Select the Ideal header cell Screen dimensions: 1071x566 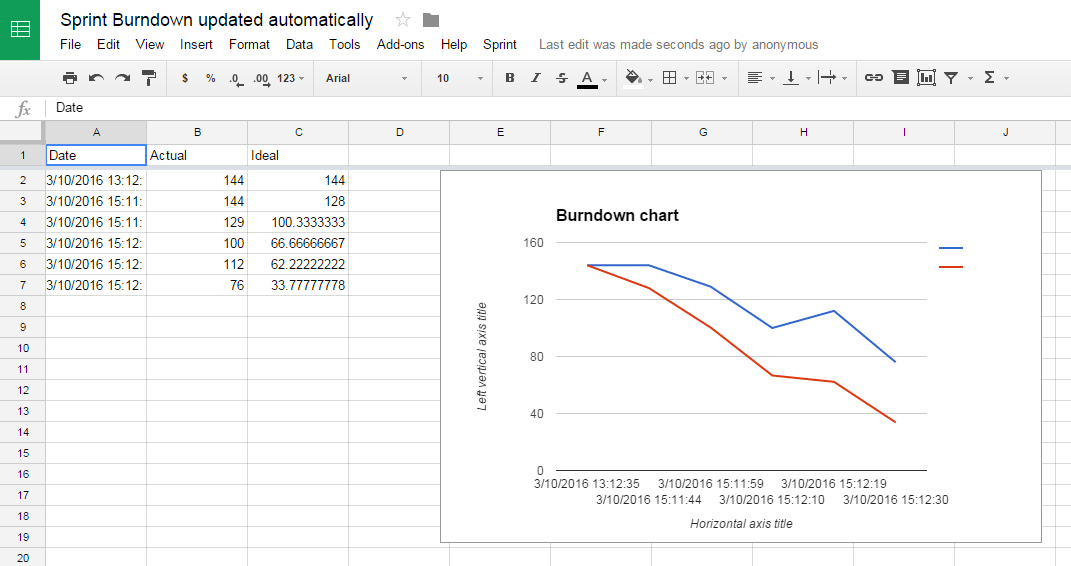coord(298,156)
